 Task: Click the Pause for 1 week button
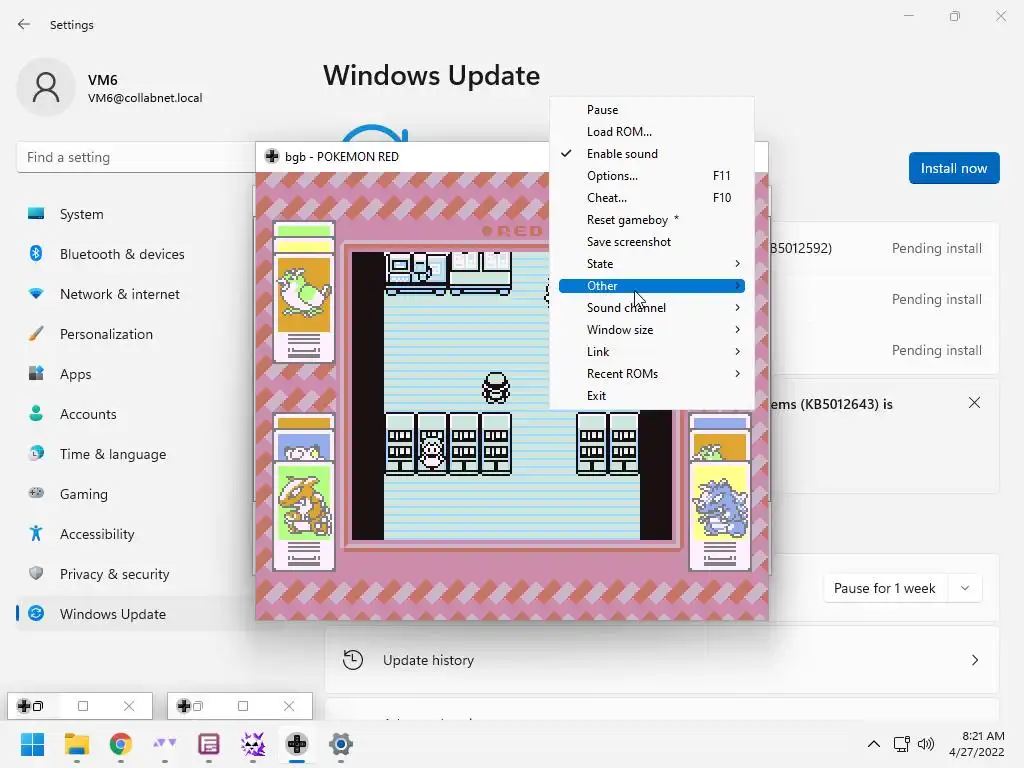pos(885,588)
